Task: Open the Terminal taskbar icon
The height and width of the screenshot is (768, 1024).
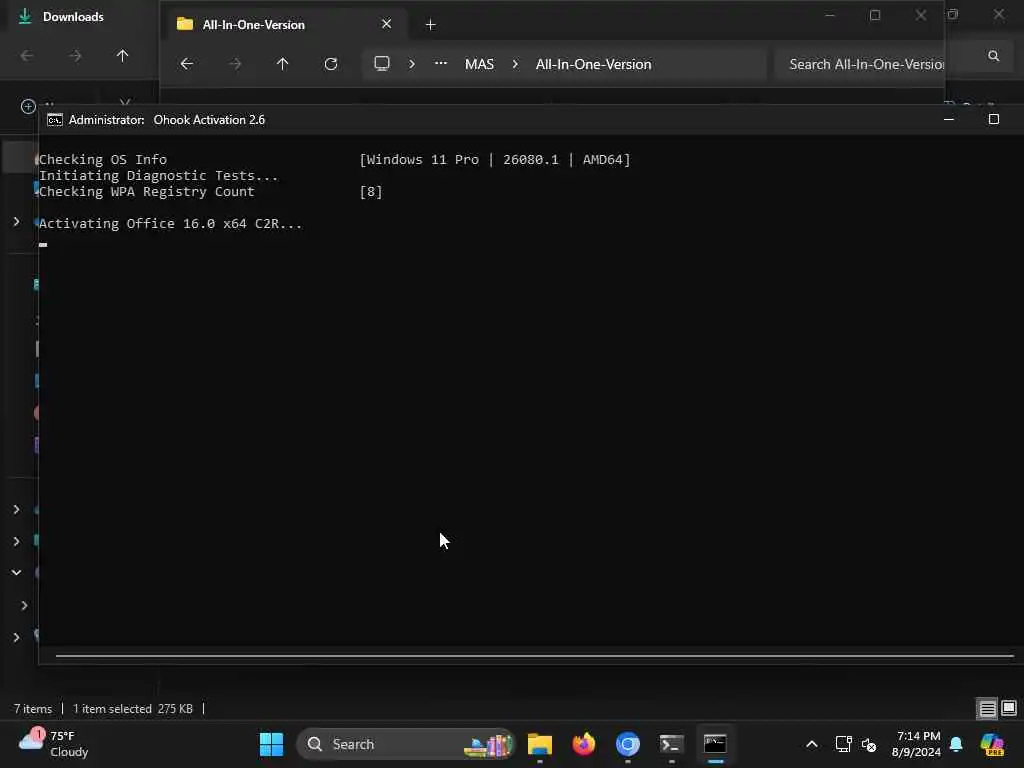Action: (x=671, y=744)
